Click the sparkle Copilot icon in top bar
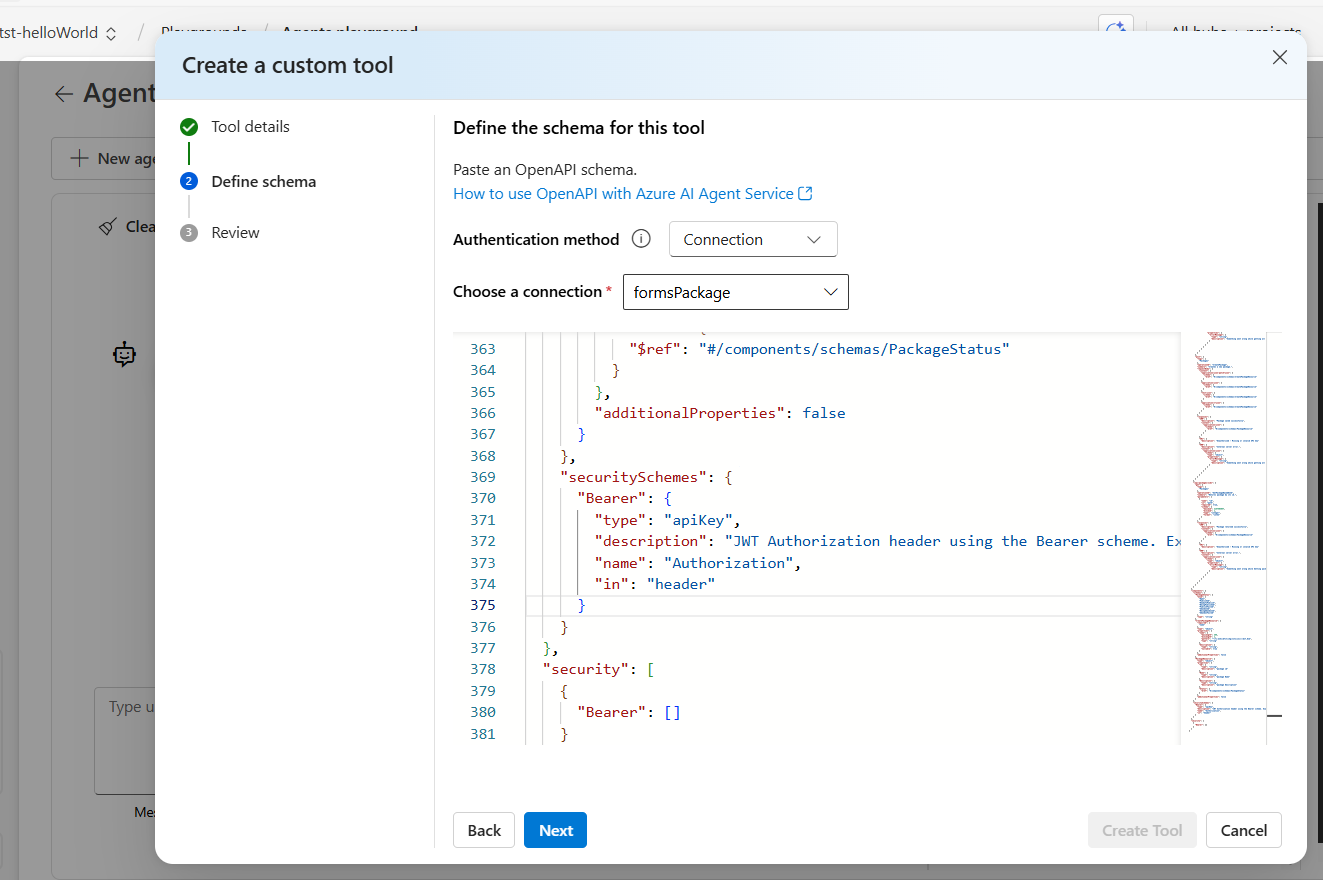 click(x=1115, y=28)
